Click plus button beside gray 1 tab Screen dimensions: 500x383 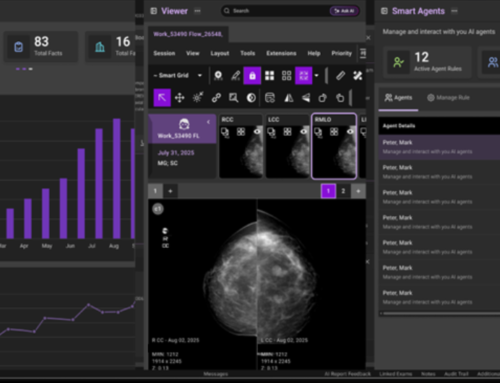coord(170,191)
